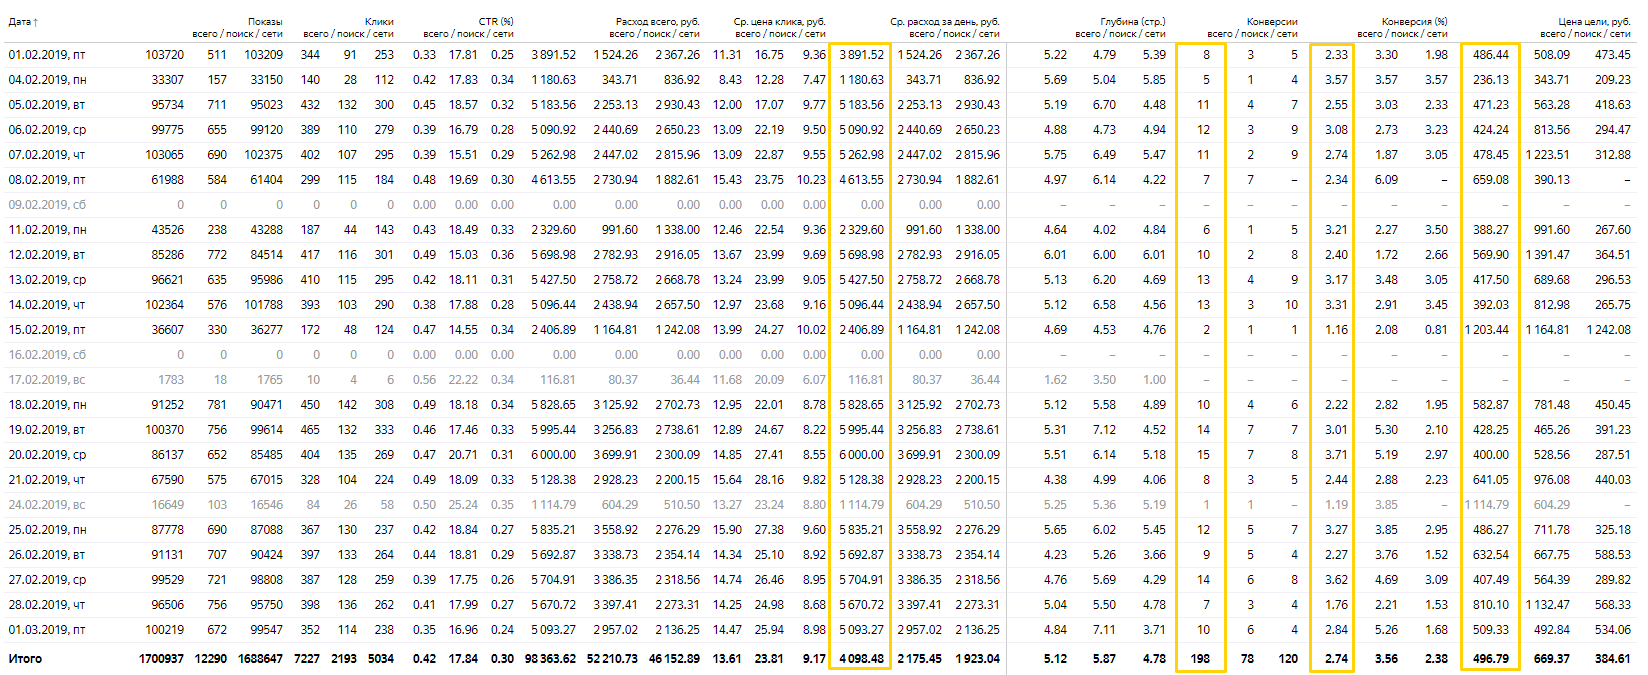Click the Цена цели, руб. column header
1648x675 pixels.
[1596, 21]
